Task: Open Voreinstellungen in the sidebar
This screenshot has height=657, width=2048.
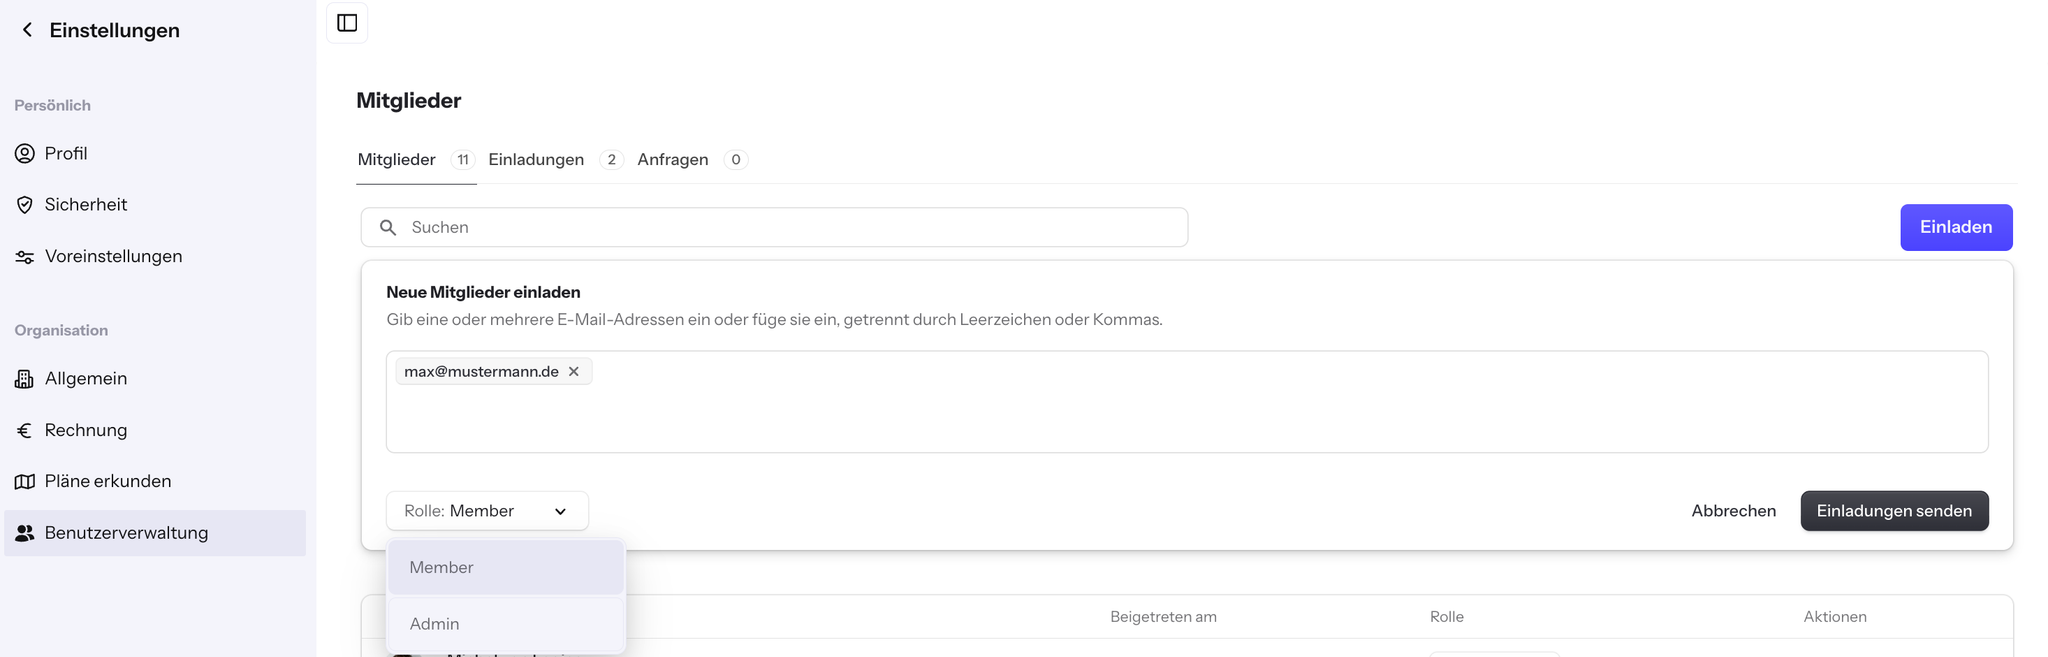Action: click(x=155, y=257)
